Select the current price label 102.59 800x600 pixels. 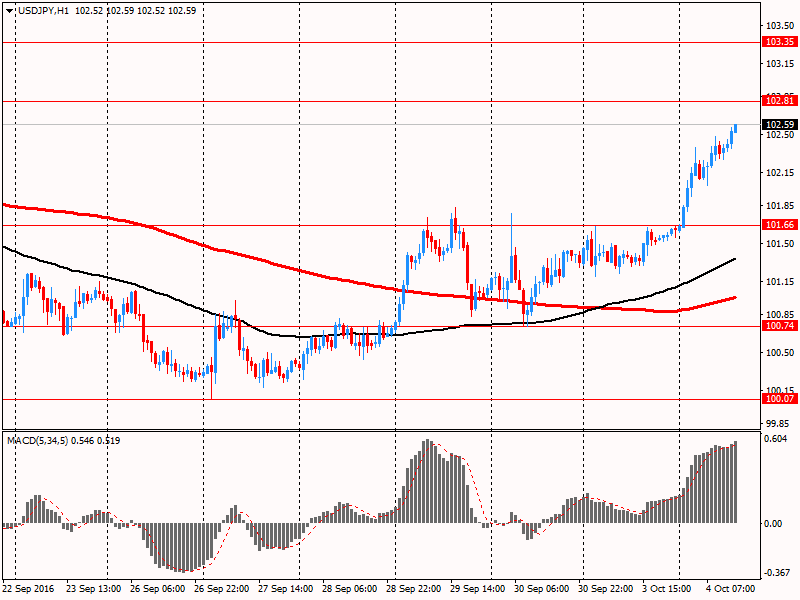[780, 124]
